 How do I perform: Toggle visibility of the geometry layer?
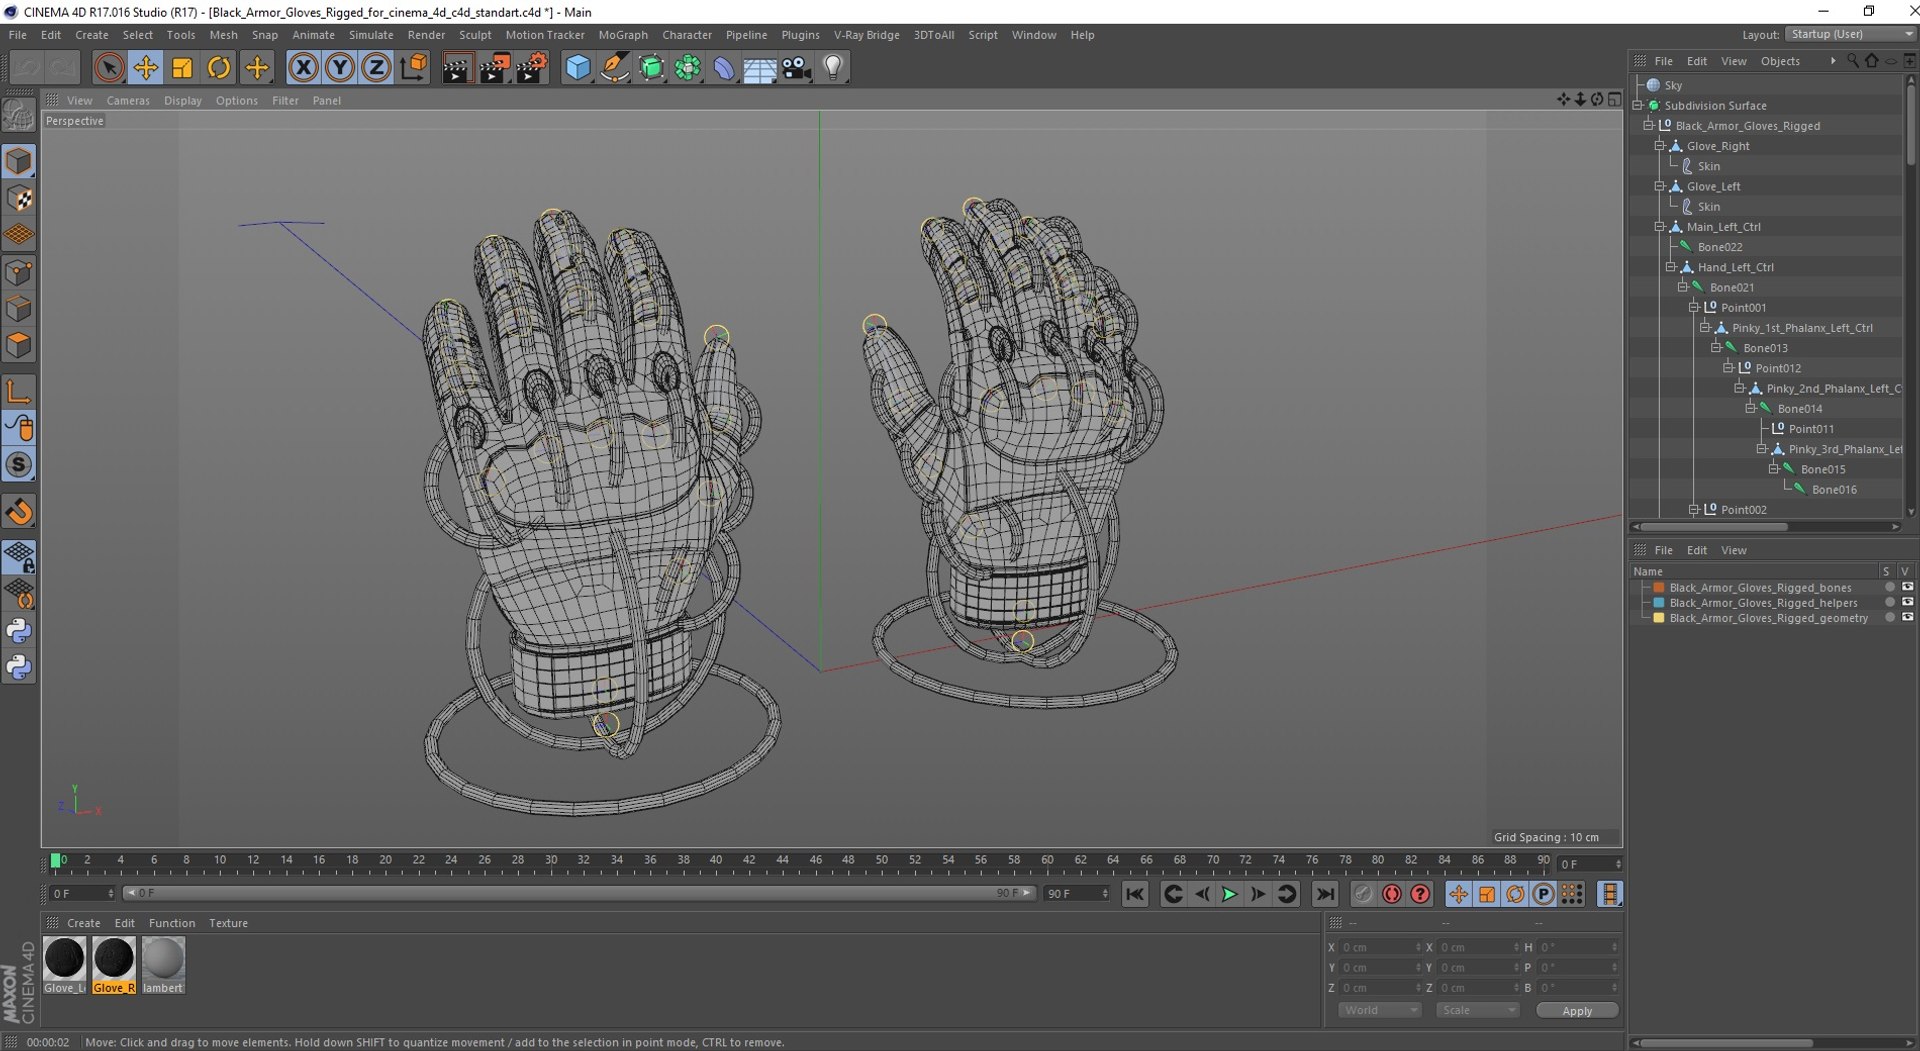click(x=1907, y=618)
